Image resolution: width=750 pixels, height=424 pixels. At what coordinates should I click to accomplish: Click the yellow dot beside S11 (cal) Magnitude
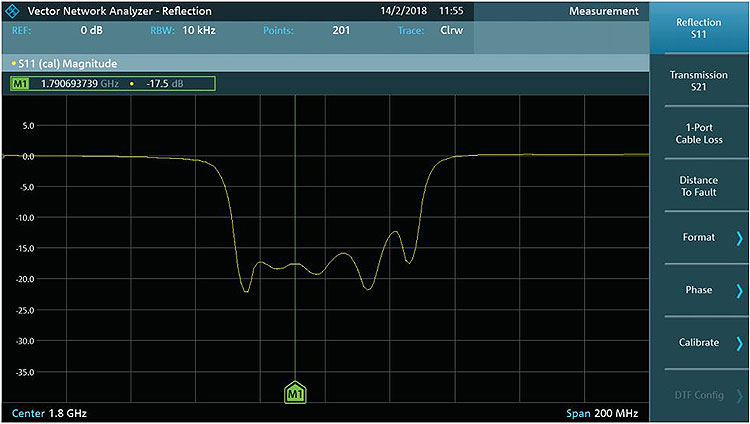tap(14, 63)
